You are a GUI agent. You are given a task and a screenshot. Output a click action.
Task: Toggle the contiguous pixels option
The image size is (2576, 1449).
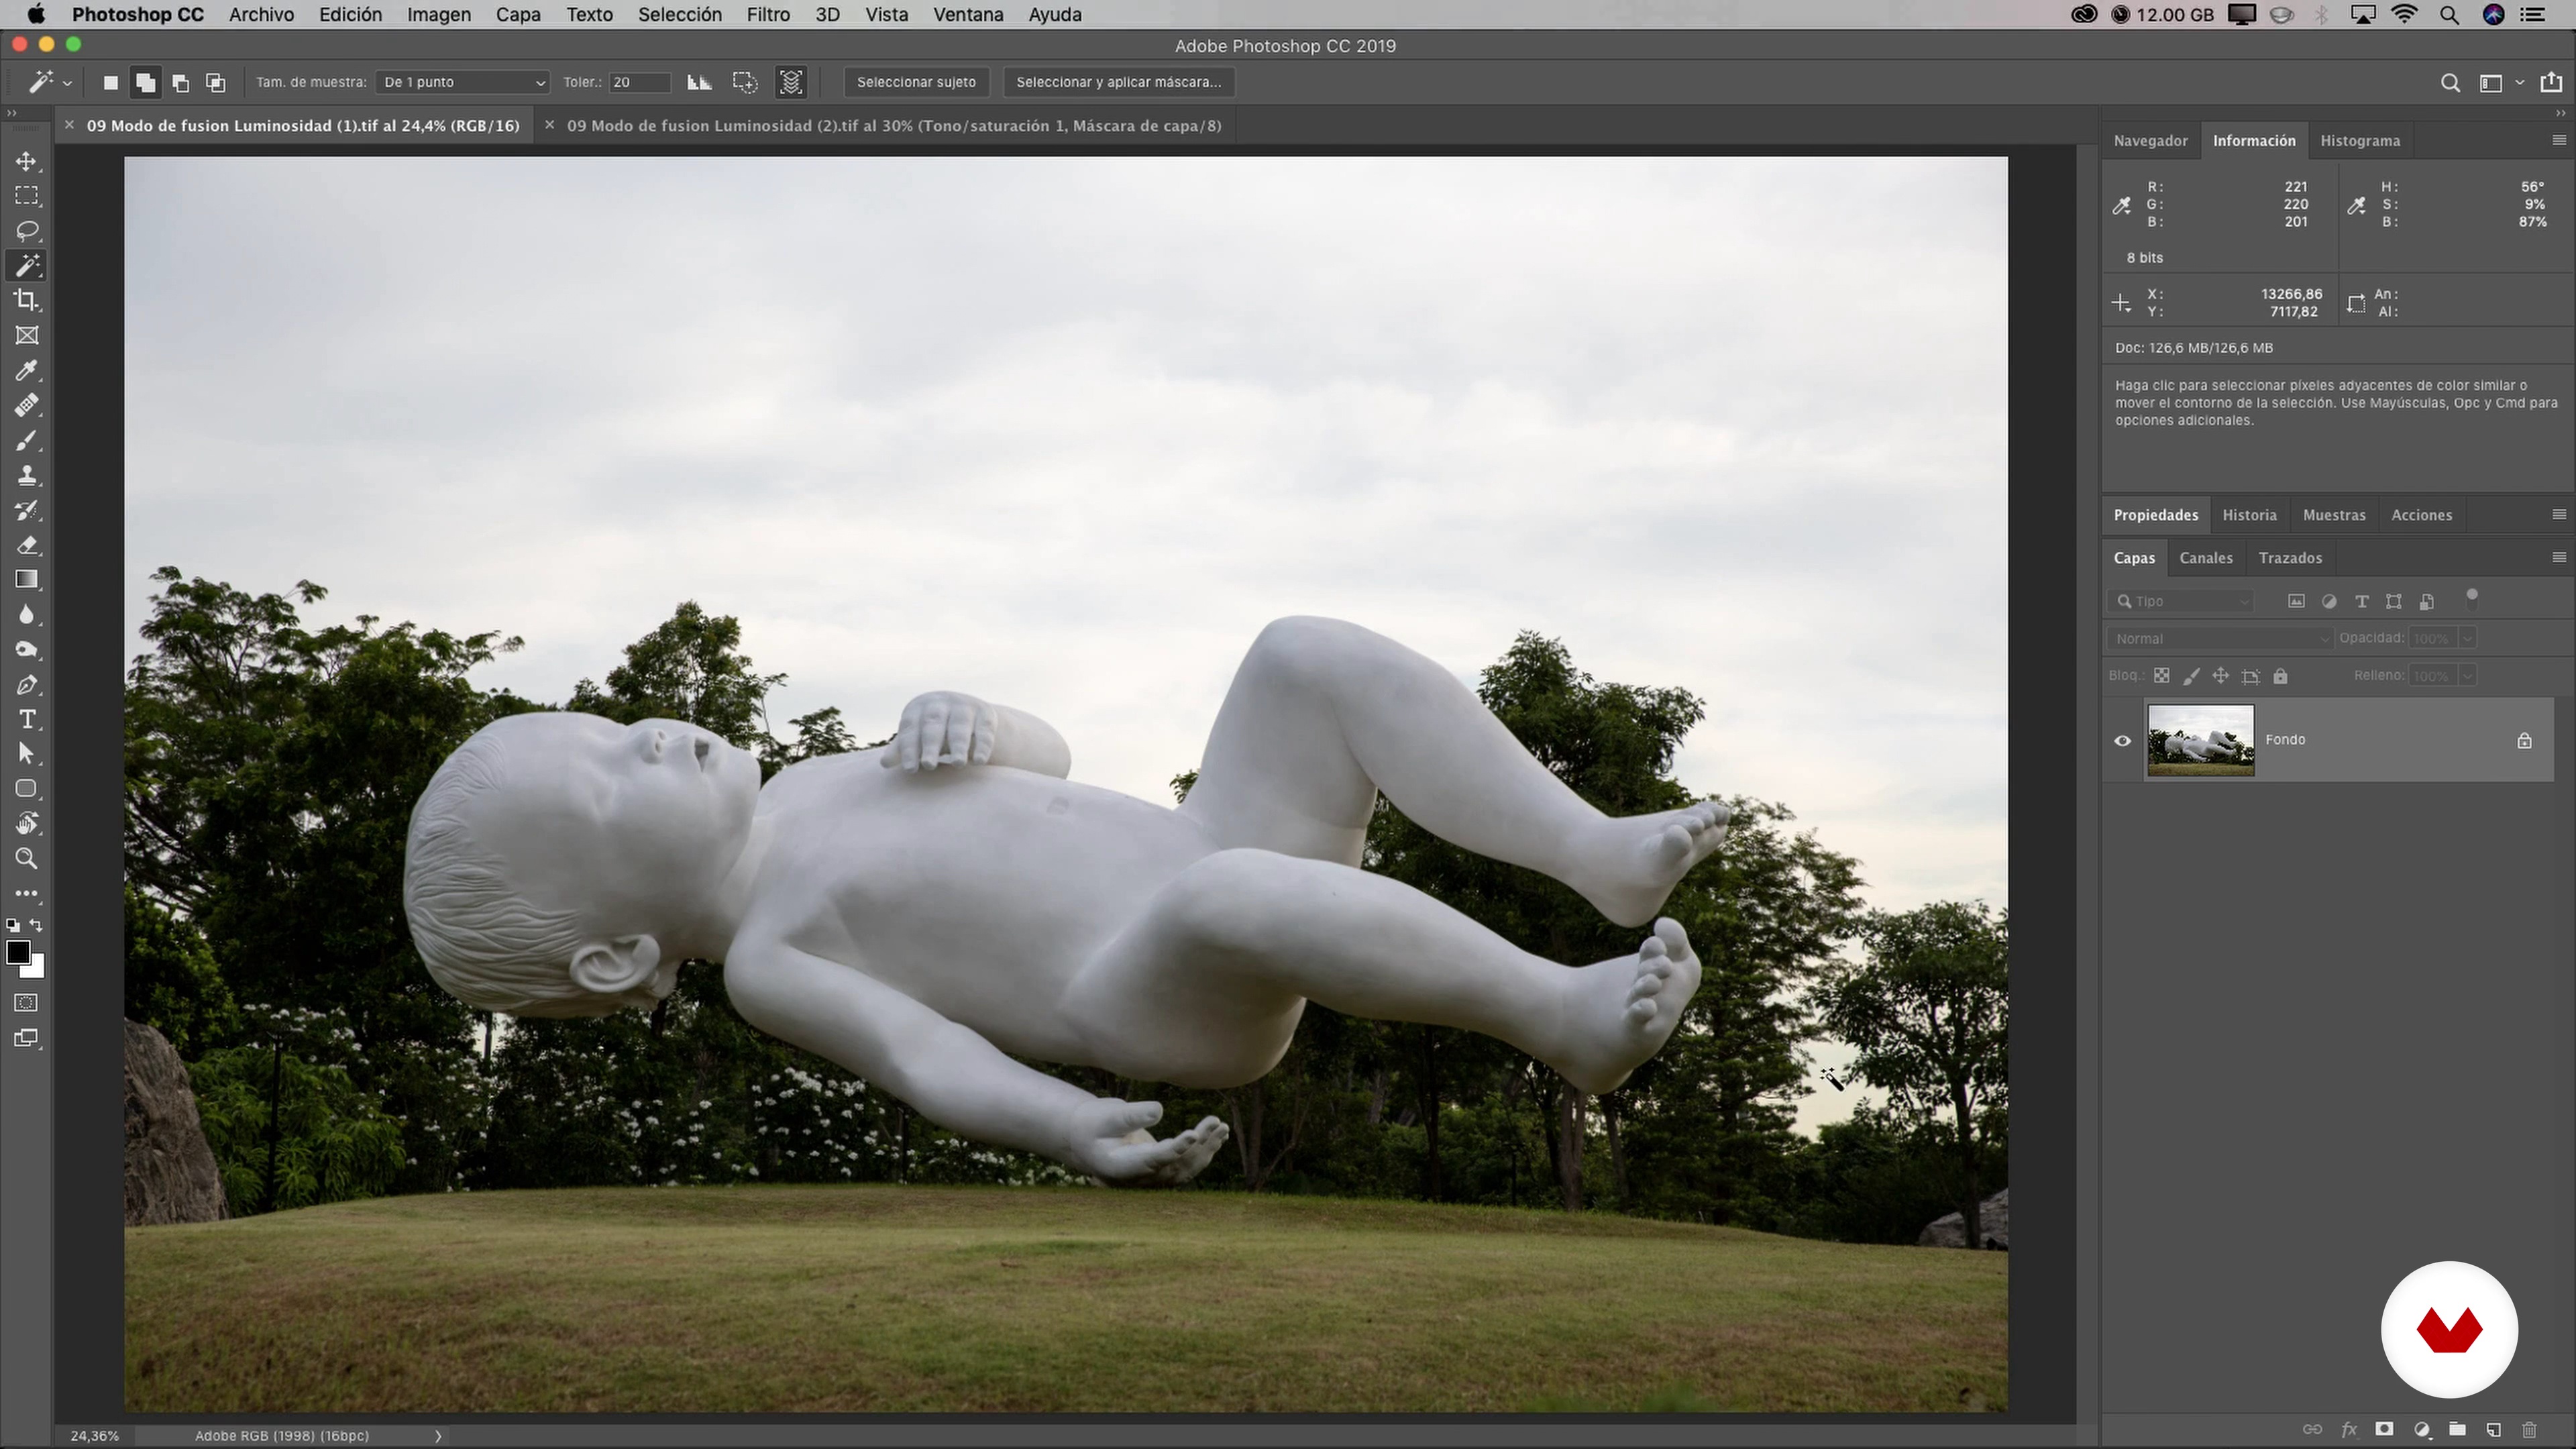point(745,83)
